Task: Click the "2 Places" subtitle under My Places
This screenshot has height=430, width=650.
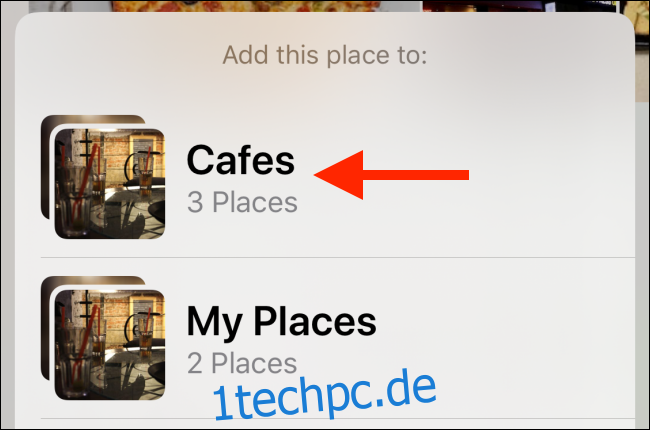Action: (242, 363)
